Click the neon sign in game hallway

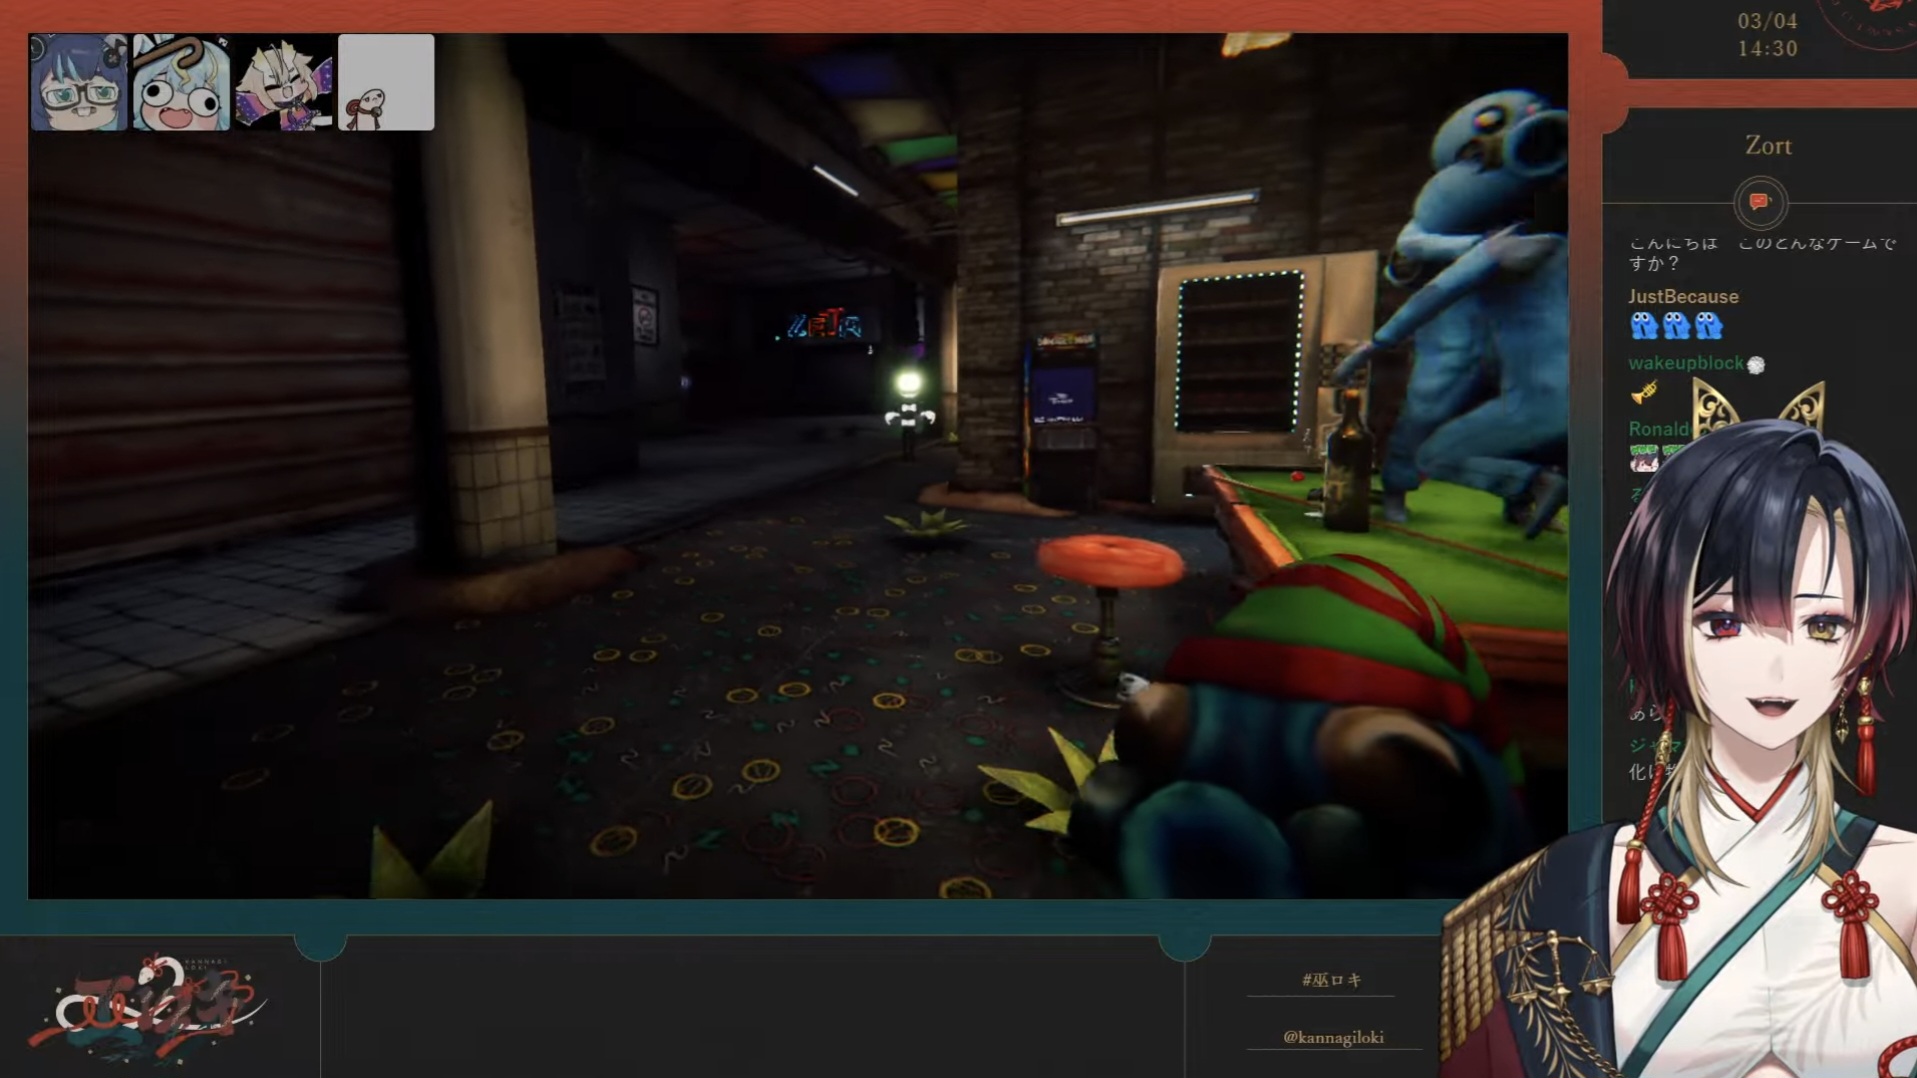[823, 325]
